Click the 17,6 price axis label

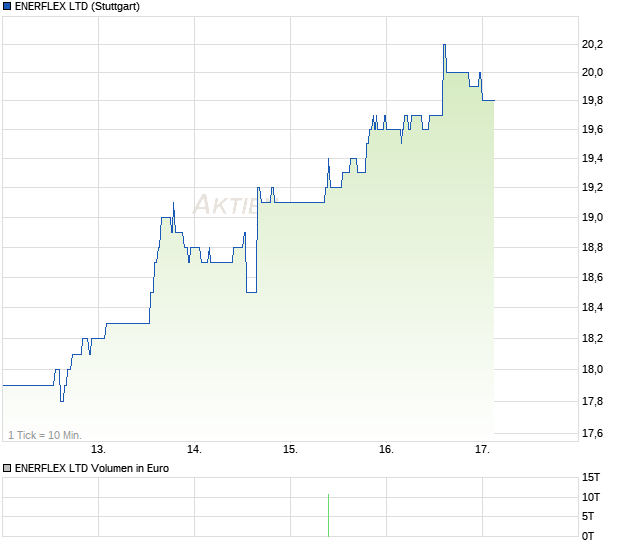(592, 434)
